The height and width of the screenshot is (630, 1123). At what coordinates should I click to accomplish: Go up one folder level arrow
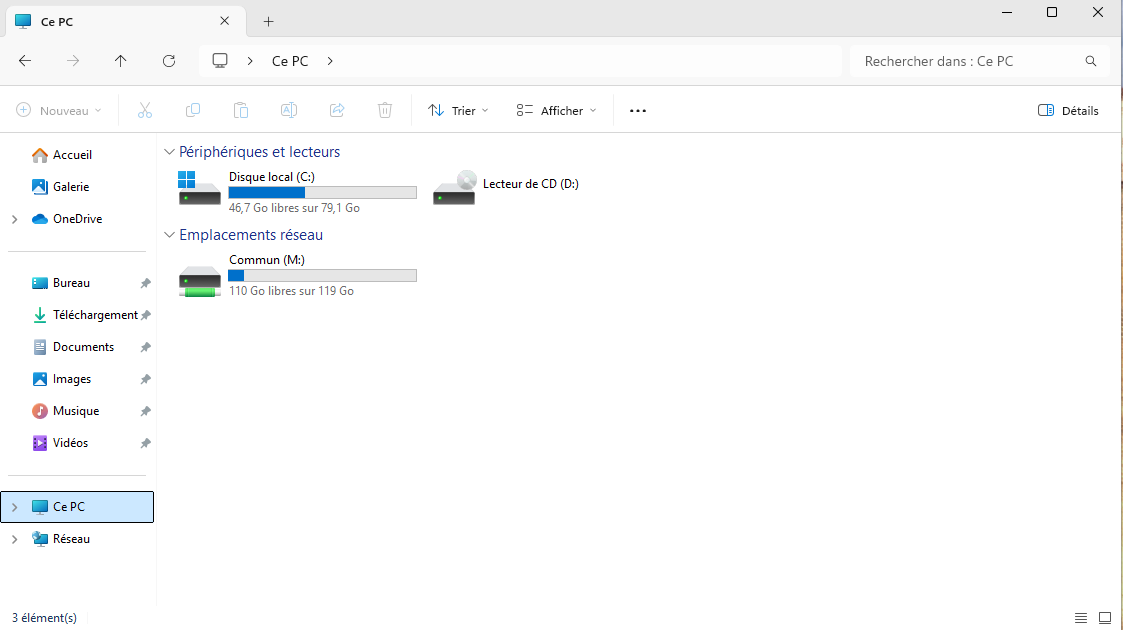click(120, 61)
